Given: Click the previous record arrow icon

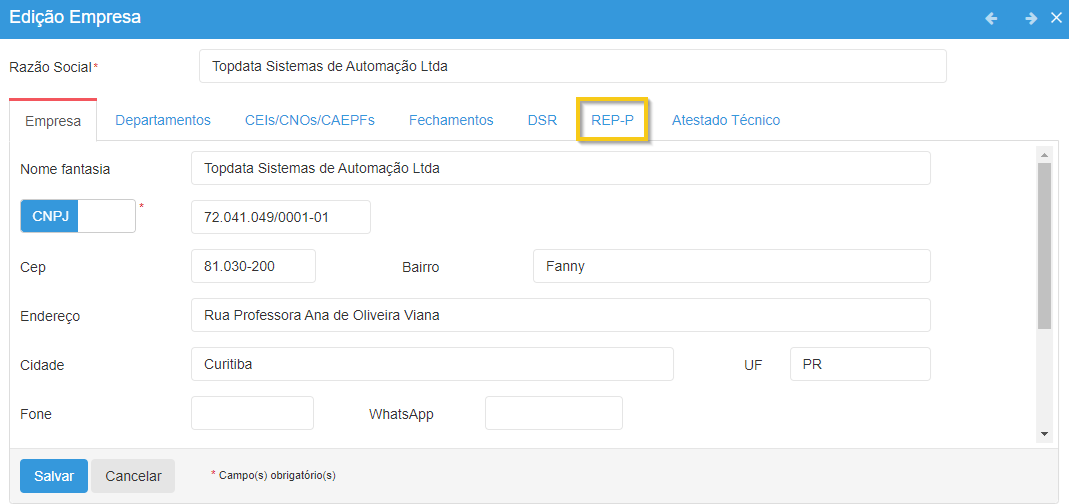Looking at the screenshot, I should coord(991,18).
